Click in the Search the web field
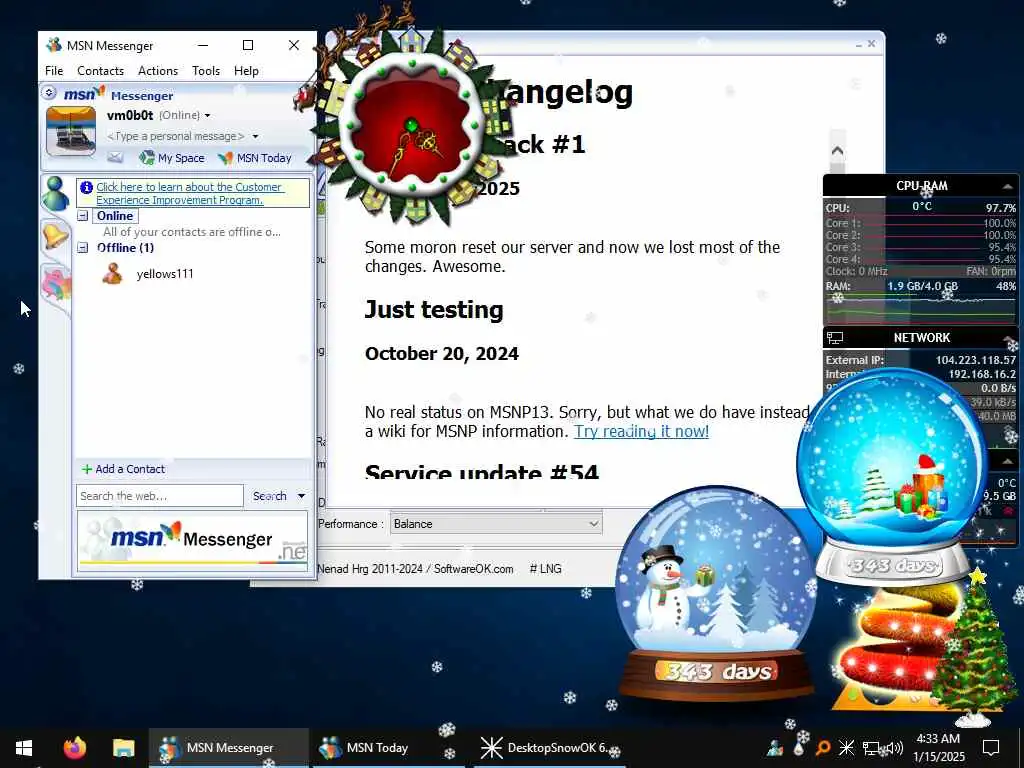The image size is (1024, 768). click(x=159, y=496)
